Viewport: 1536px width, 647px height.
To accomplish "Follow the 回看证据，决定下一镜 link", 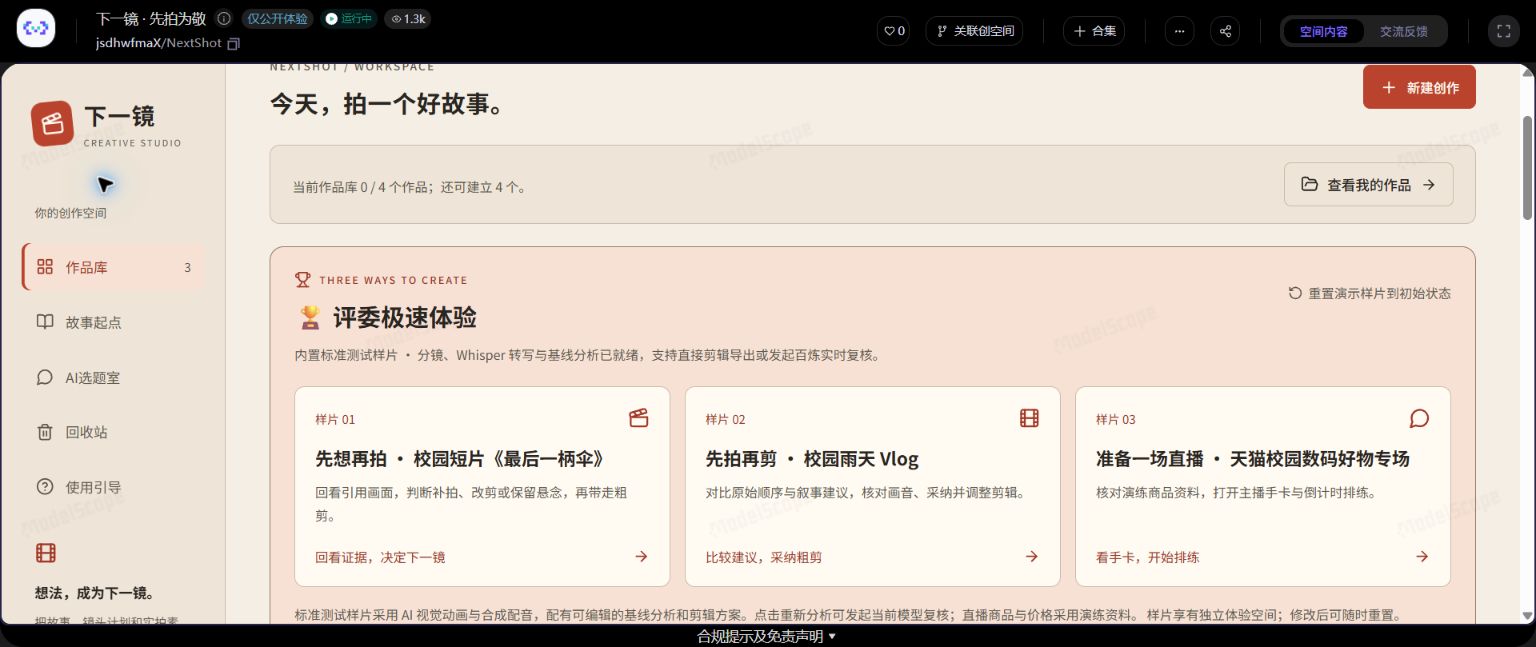I will point(380,557).
